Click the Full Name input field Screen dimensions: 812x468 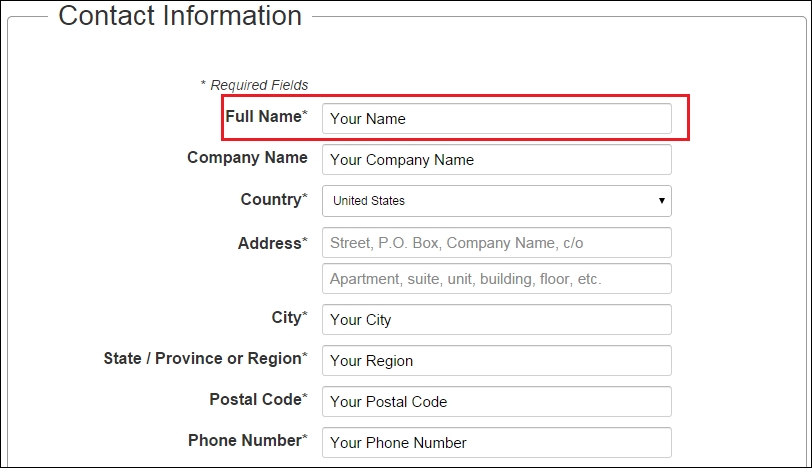(x=496, y=118)
